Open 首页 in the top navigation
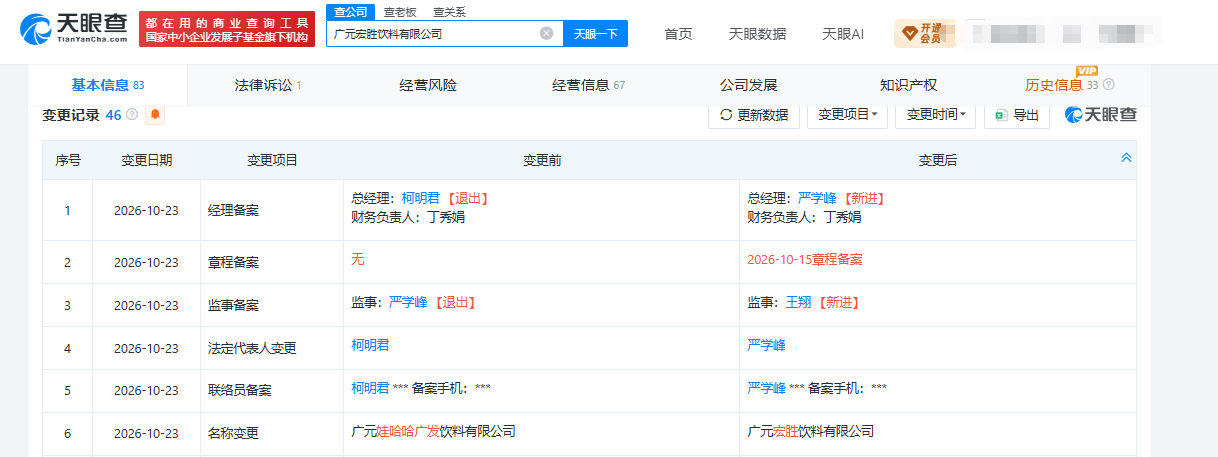The width and height of the screenshot is (1218, 457). 678,34
